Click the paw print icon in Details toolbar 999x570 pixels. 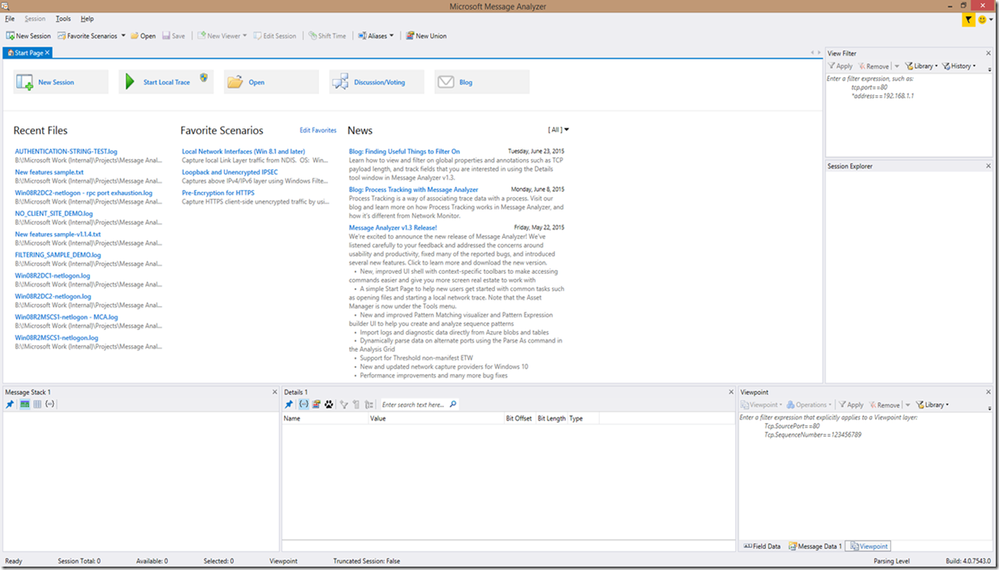pos(329,404)
